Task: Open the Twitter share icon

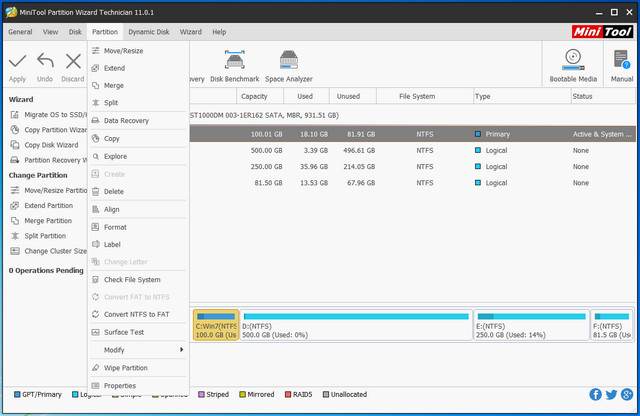Action: click(611, 394)
